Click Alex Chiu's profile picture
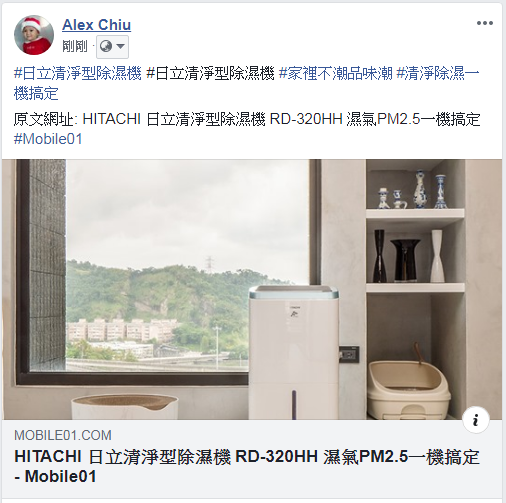 click(34, 35)
